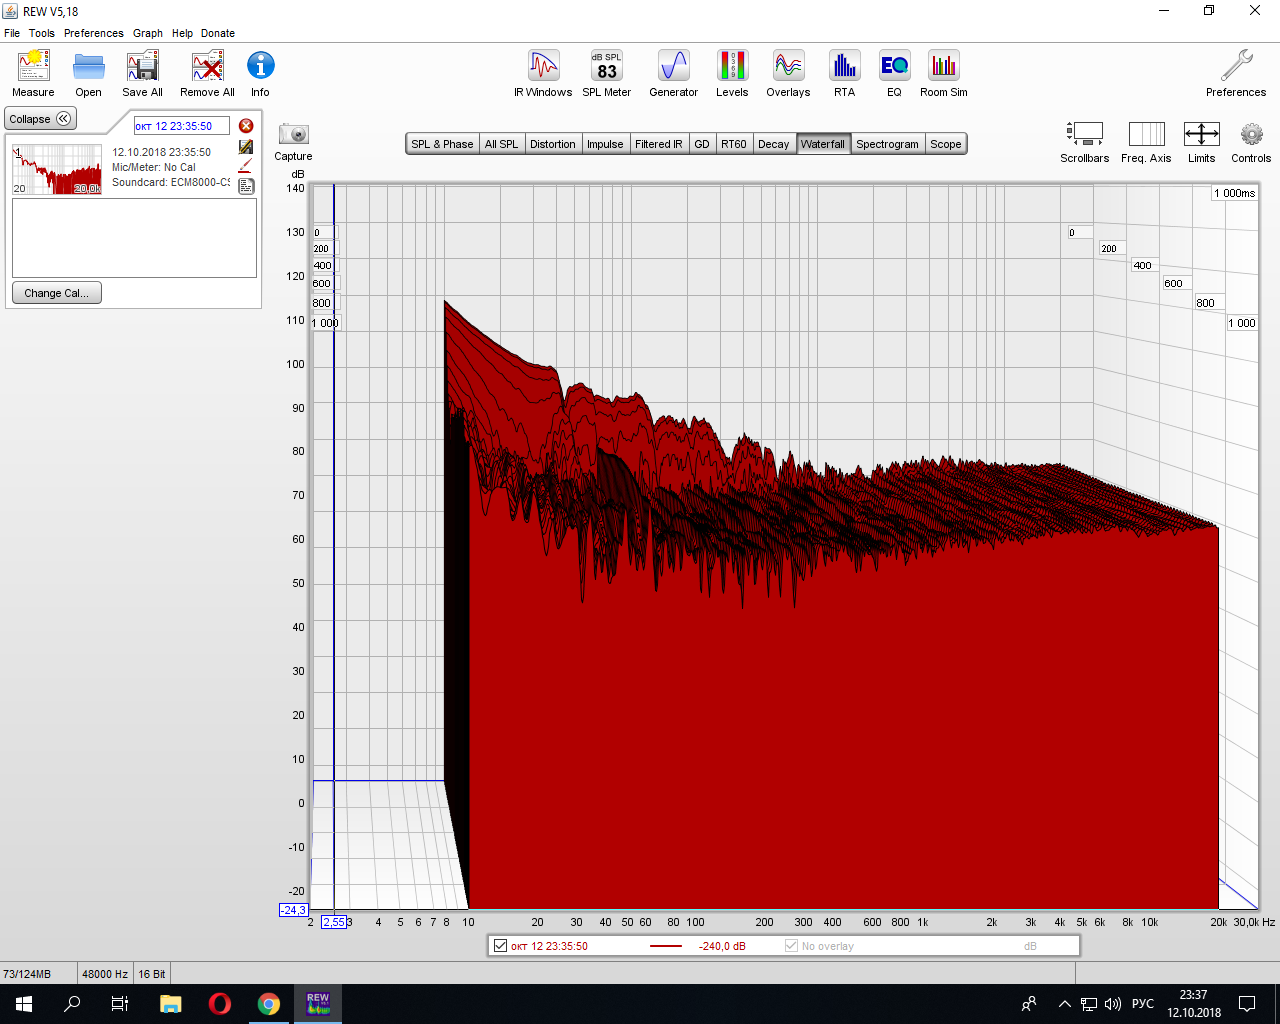This screenshot has height=1024, width=1280.
Task: Launch the signal Generator
Action: (673, 67)
